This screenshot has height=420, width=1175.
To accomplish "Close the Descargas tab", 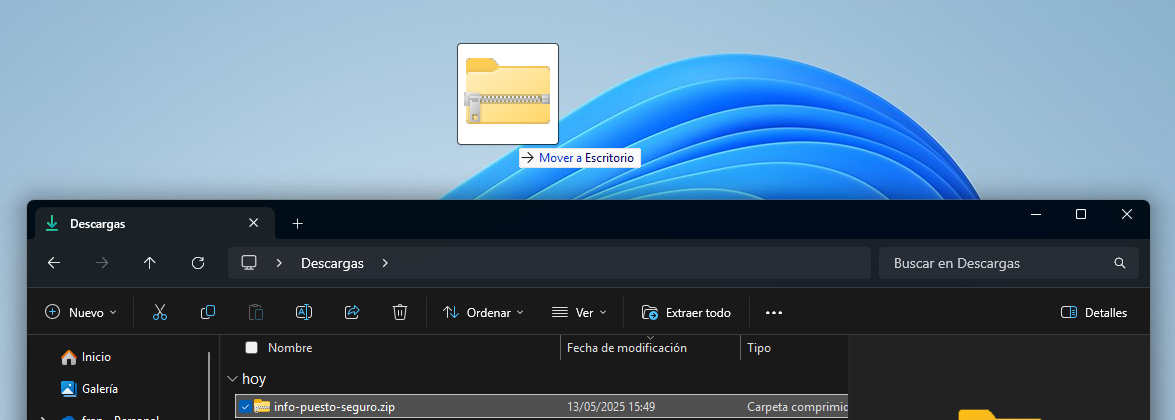I will pyautogui.click(x=253, y=223).
